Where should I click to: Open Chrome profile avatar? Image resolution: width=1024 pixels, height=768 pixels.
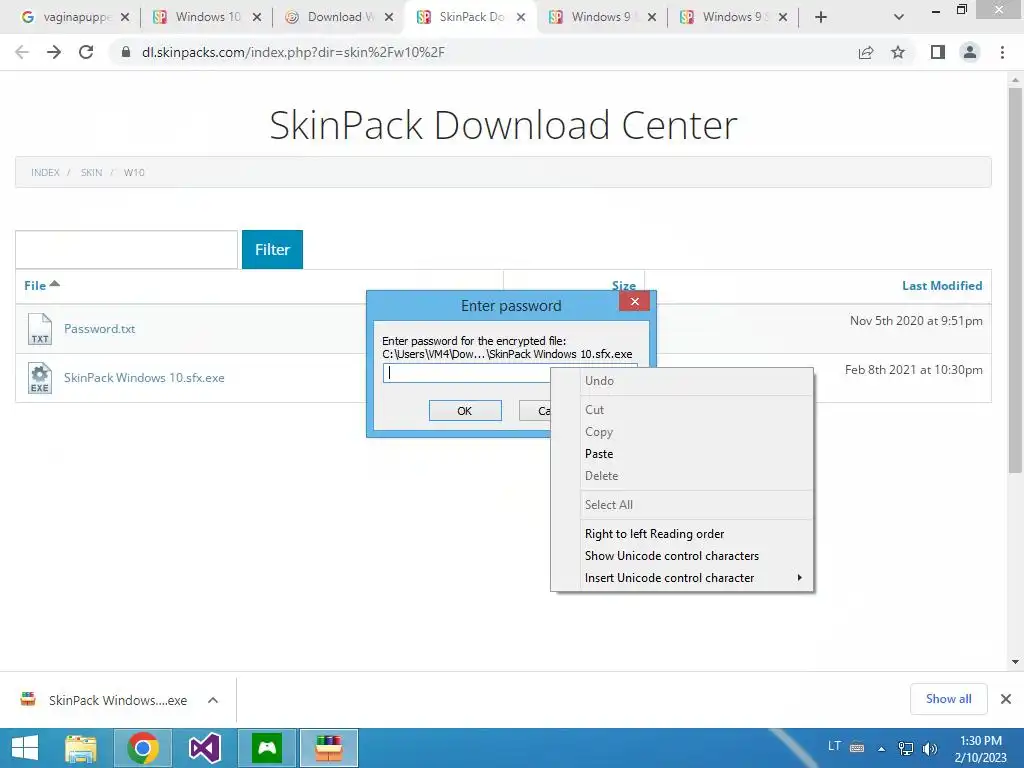[x=970, y=52]
